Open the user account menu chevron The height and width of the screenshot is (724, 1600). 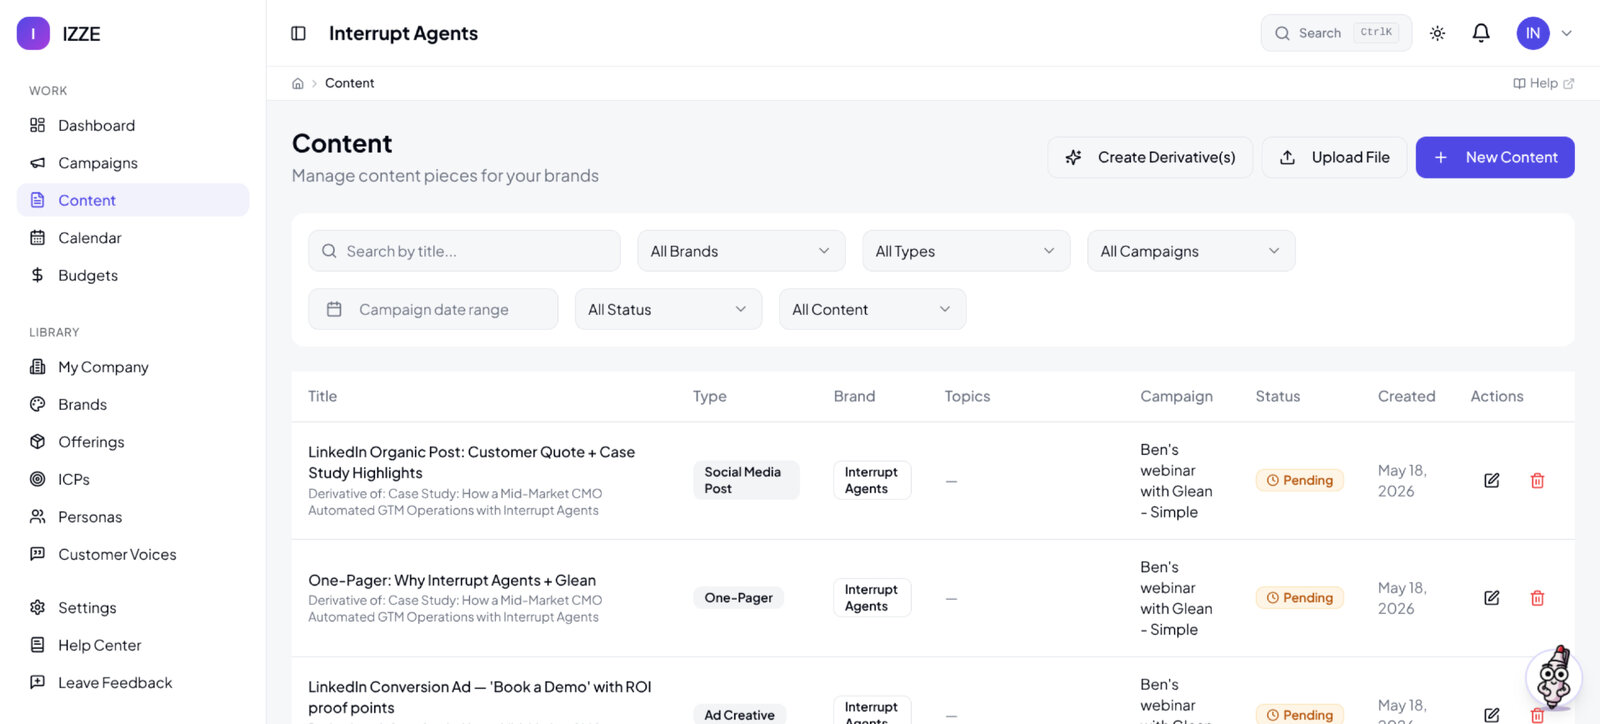1567,33
